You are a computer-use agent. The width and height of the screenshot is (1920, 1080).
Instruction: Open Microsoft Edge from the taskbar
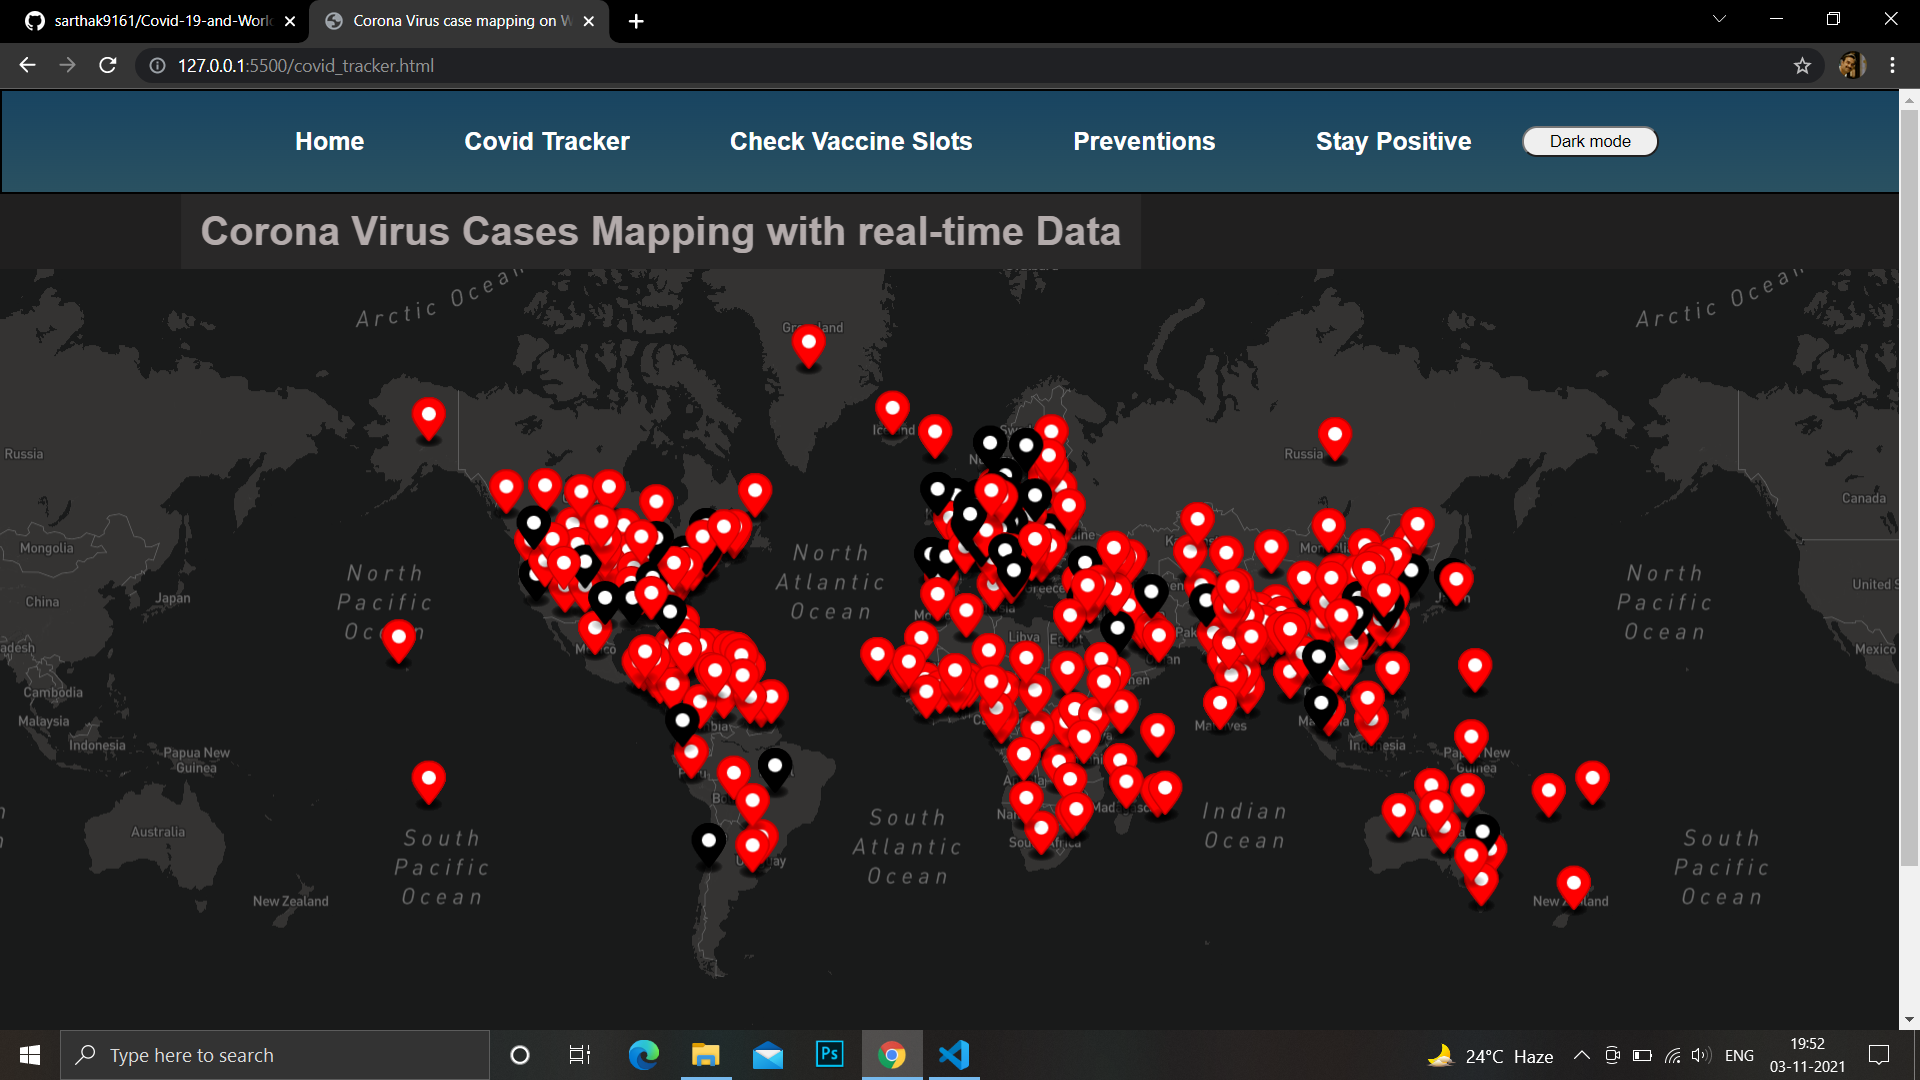(x=644, y=1054)
